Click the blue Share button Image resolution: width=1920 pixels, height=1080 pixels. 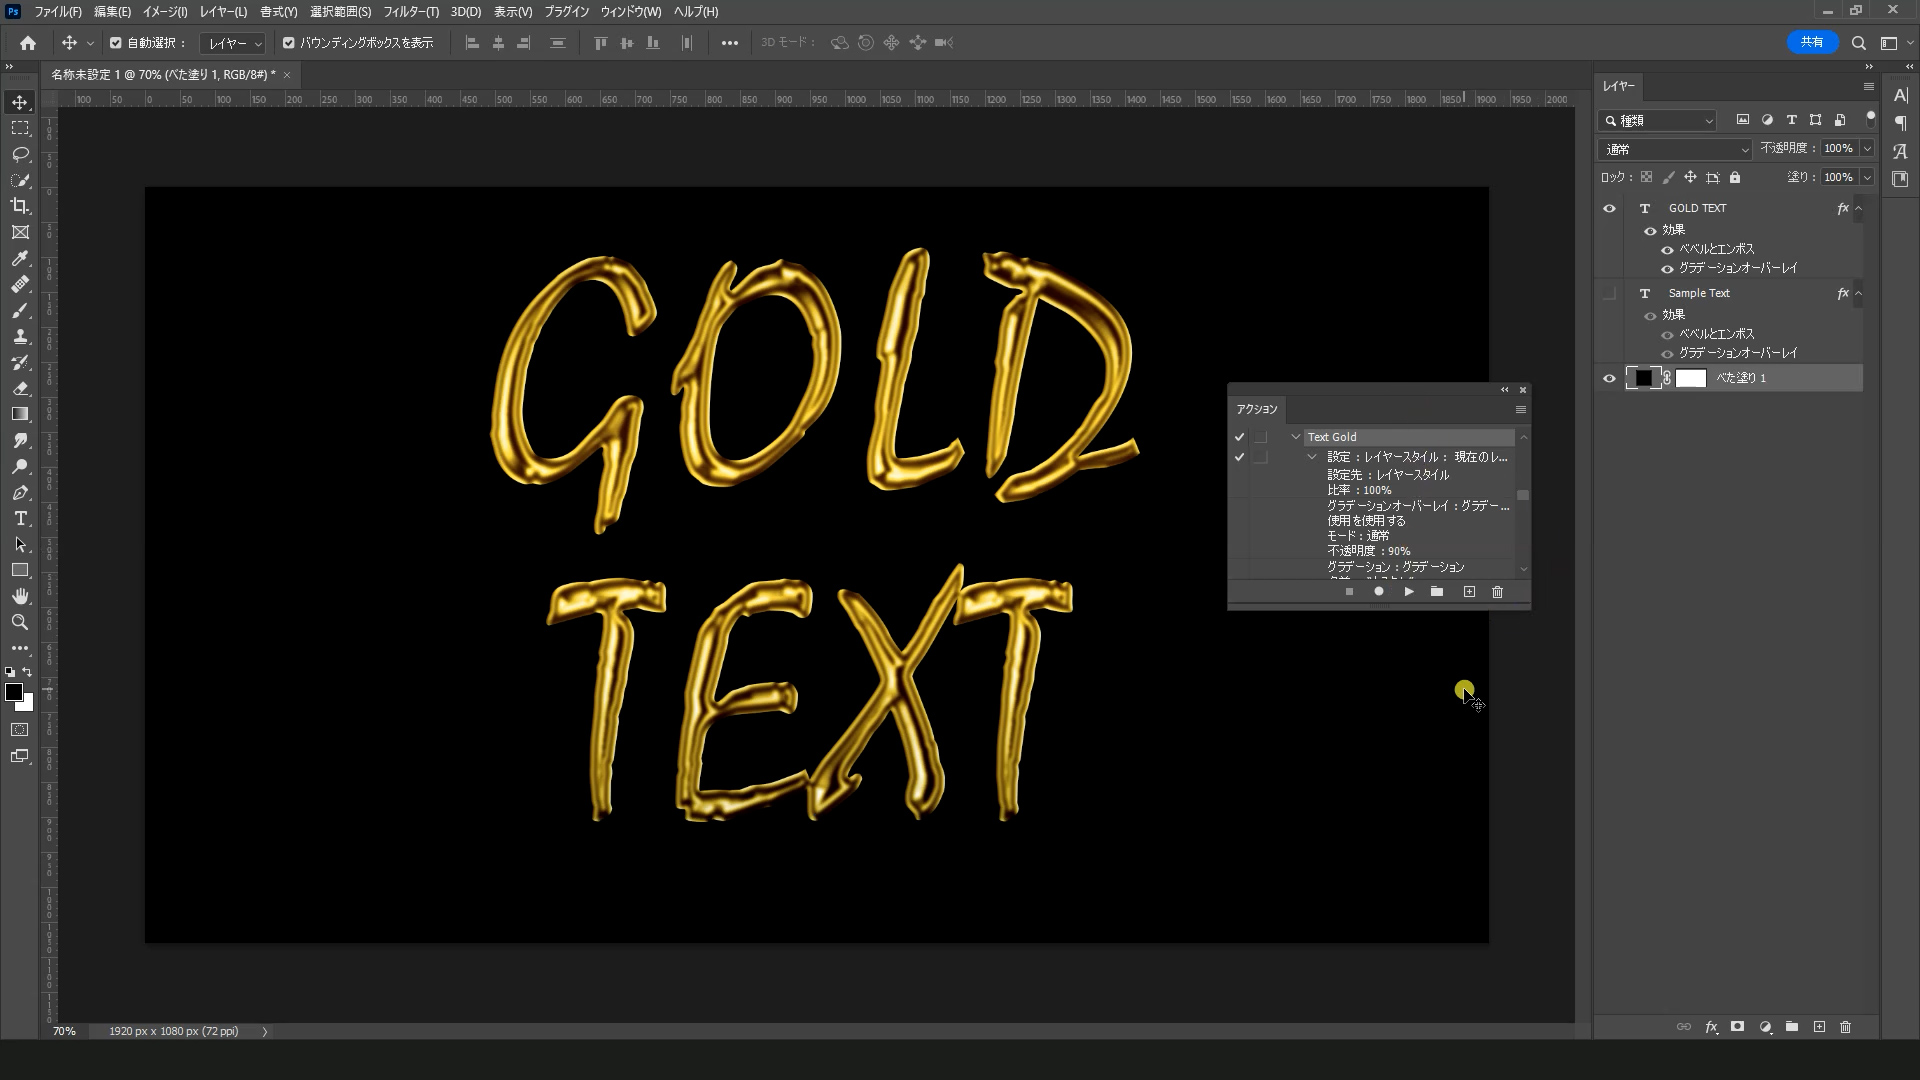click(x=1811, y=42)
